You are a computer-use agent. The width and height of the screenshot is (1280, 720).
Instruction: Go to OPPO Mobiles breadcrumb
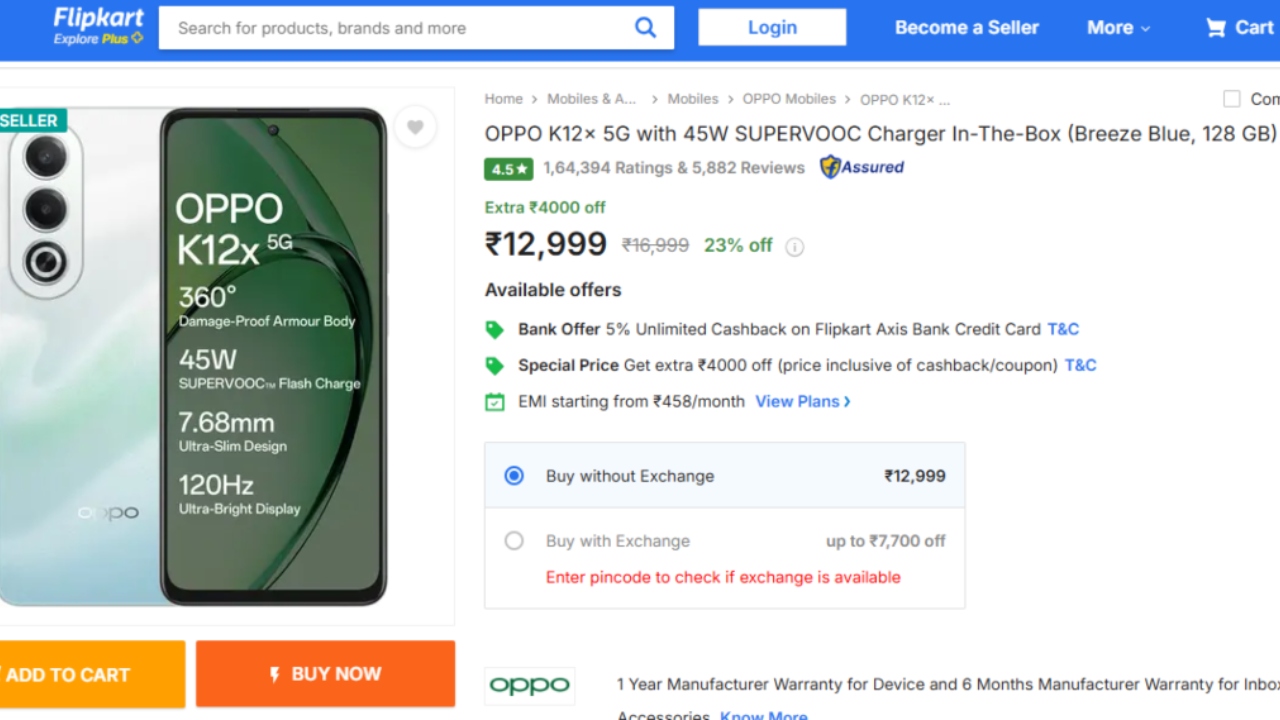(789, 99)
